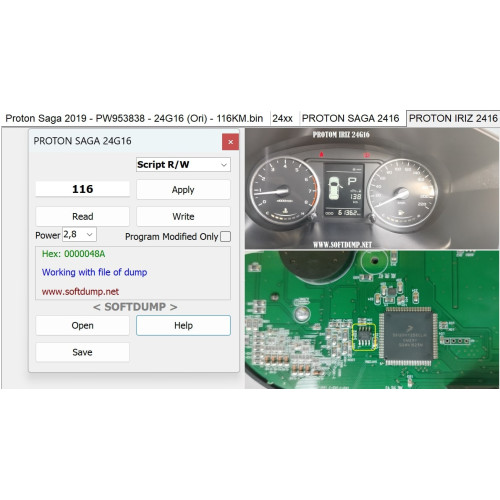Select the Proton Saga 2019 bin file tab

134,118
